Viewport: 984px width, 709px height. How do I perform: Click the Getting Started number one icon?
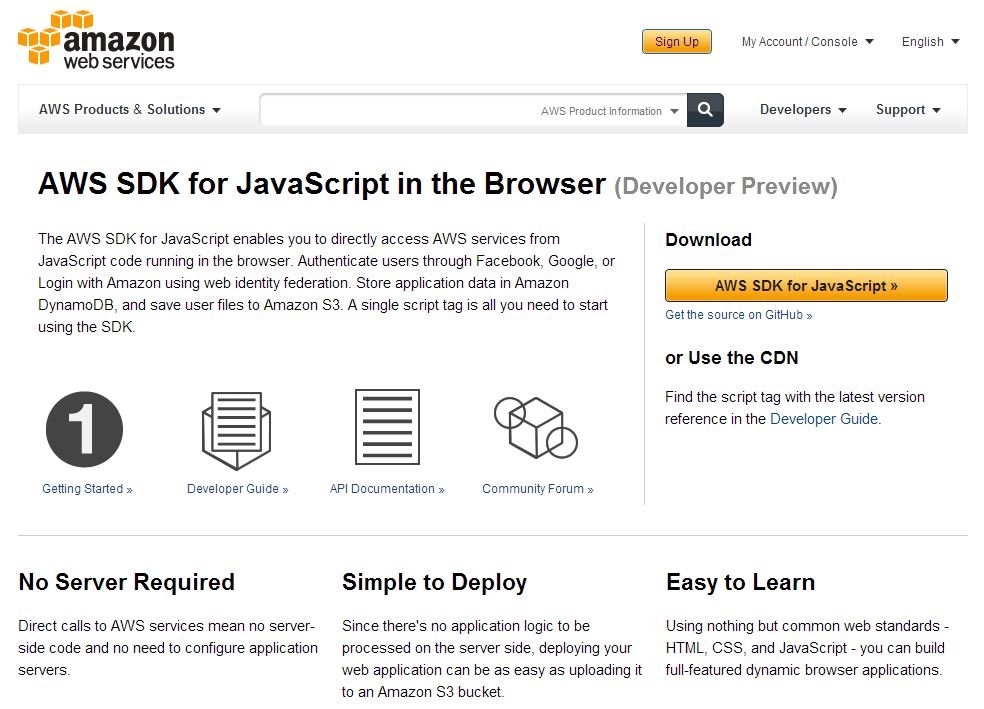point(84,429)
